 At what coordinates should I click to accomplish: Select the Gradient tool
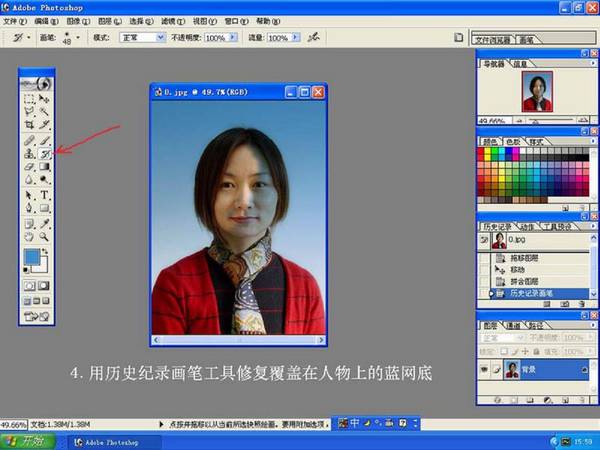pyautogui.click(x=44, y=167)
